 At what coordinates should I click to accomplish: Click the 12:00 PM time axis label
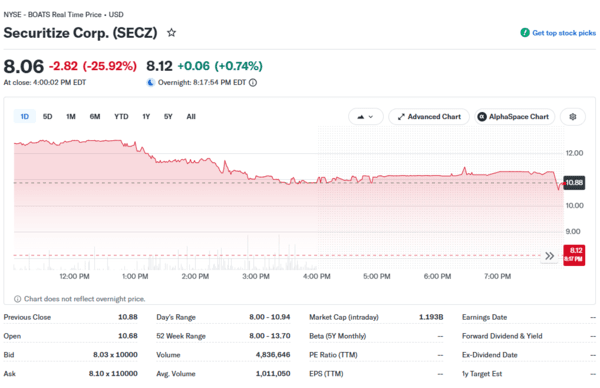click(x=74, y=276)
